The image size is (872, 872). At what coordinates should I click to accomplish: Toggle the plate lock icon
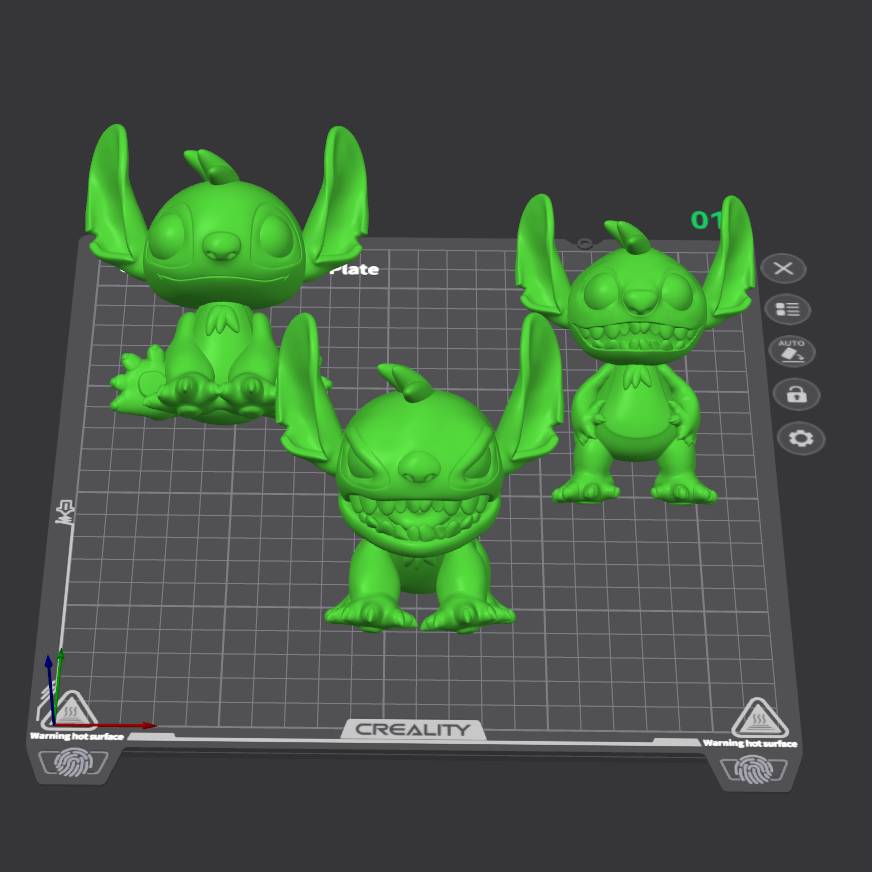pyautogui.click(x=796, y=395)
